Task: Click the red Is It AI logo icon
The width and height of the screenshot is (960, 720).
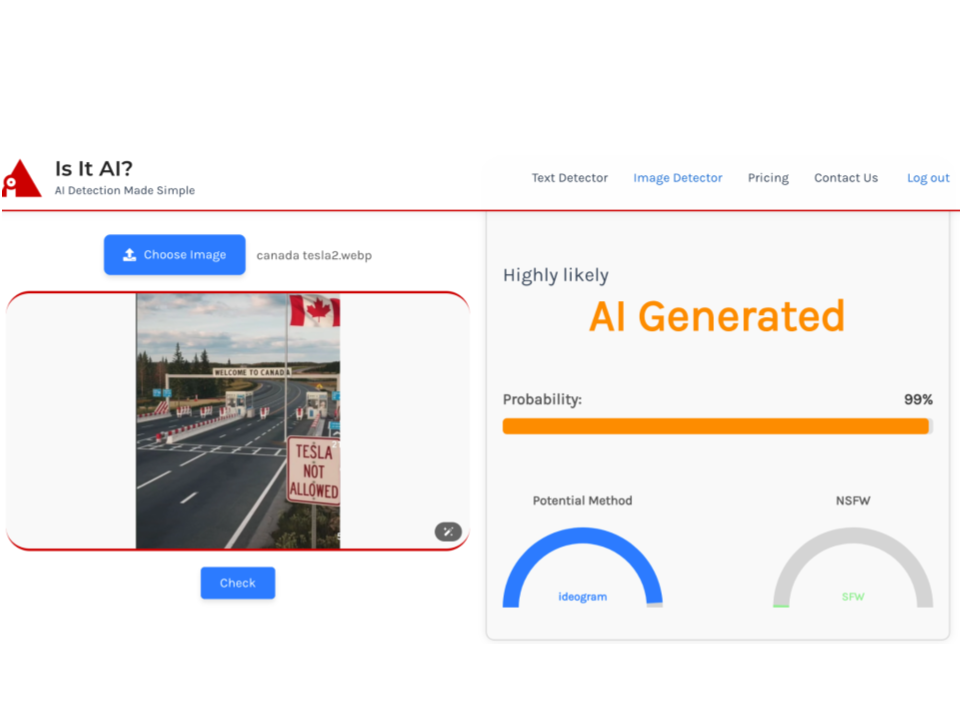Action: (21, 178)
